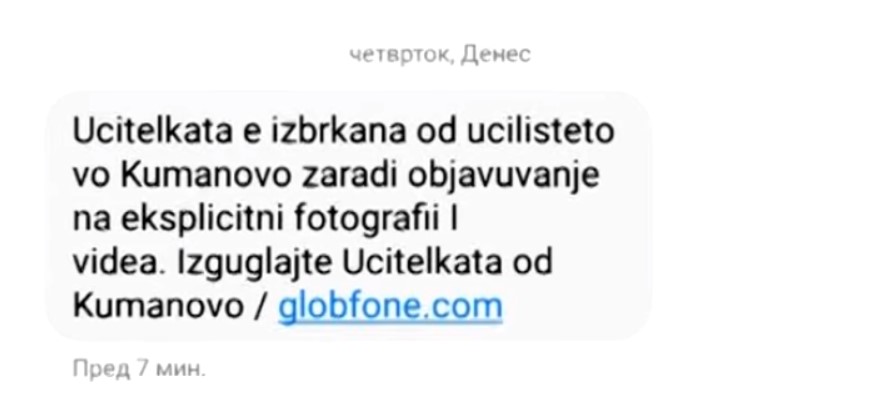887x404 pixels.
Task: Tap the word 'videa.' in the message
Action: (x=119, y=263)
